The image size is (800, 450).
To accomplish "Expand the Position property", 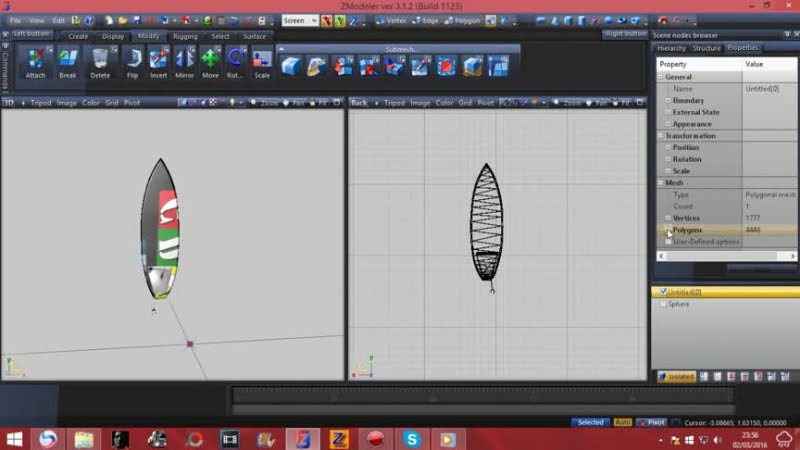I will (x=668, y=147).
